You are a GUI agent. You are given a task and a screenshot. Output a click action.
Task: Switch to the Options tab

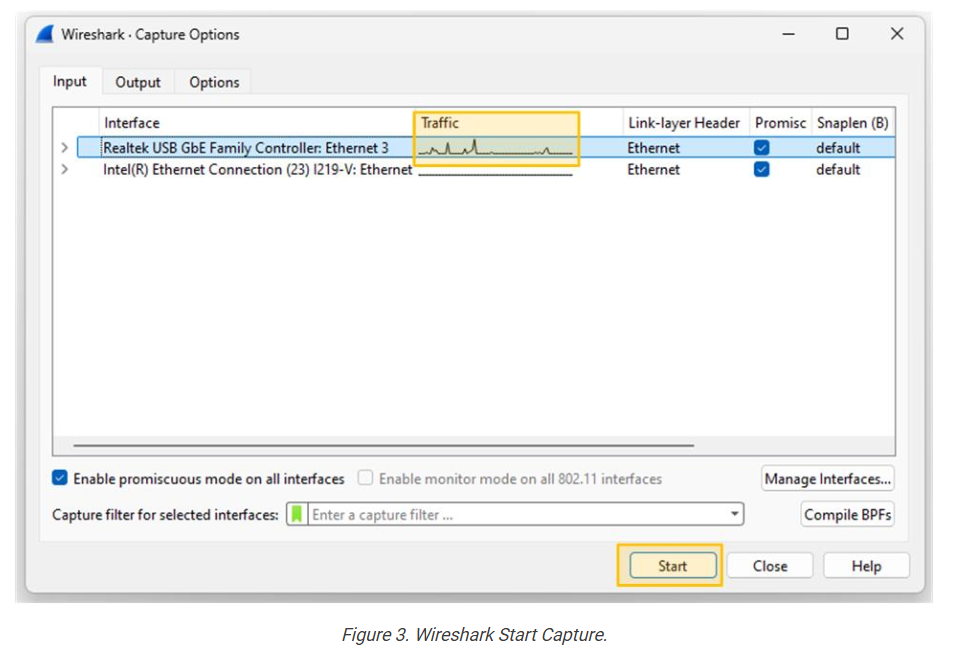(x=214, y=82)
